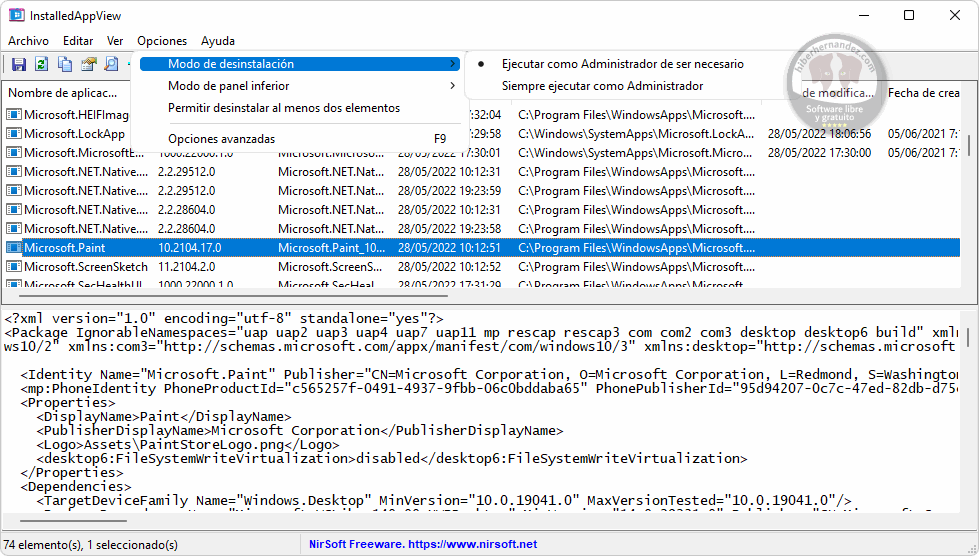Click 'Microsoft.Paint_10...' package name cell
The height and width of the screenshot is (556, 979).
[x=332, y=248]
